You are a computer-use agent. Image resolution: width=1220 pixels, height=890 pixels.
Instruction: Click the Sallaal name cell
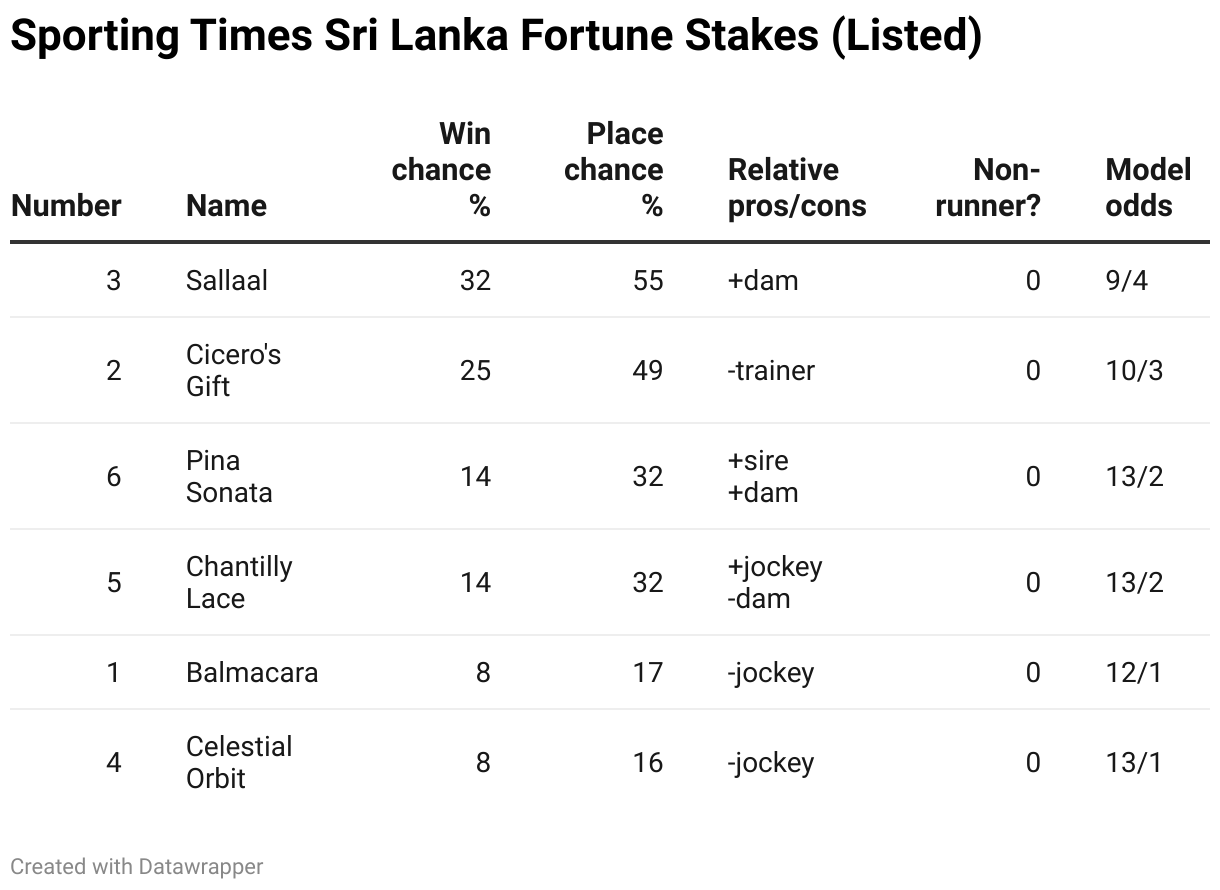227,280
